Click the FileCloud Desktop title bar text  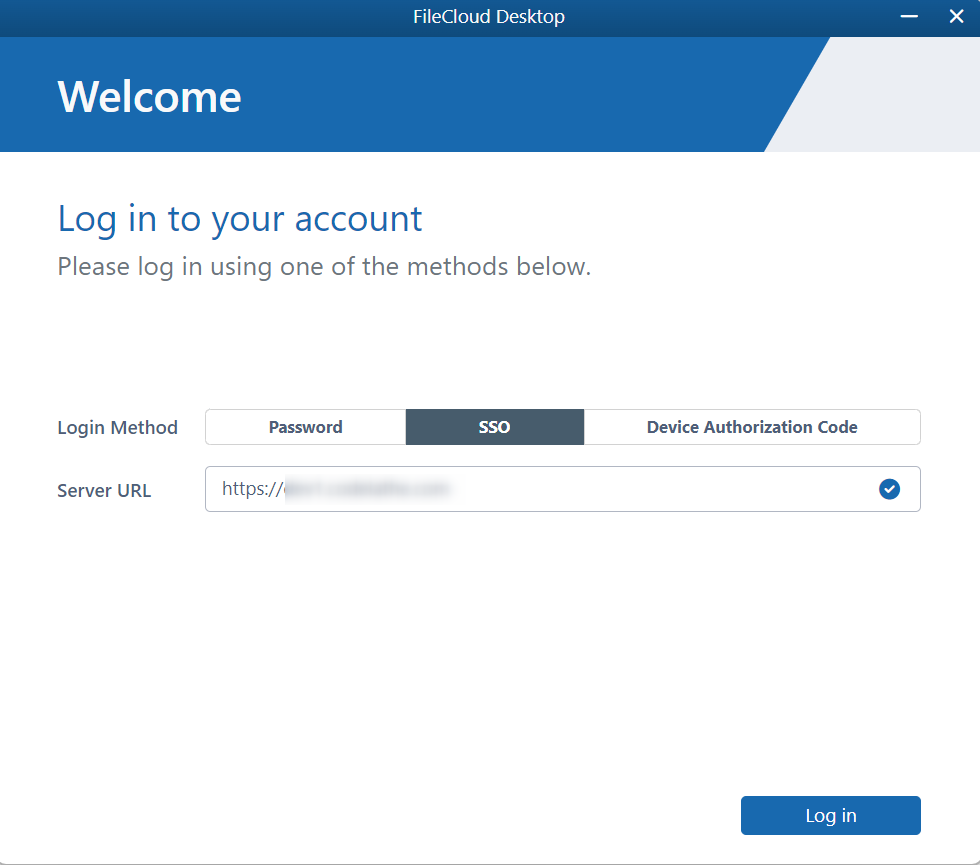489,17
